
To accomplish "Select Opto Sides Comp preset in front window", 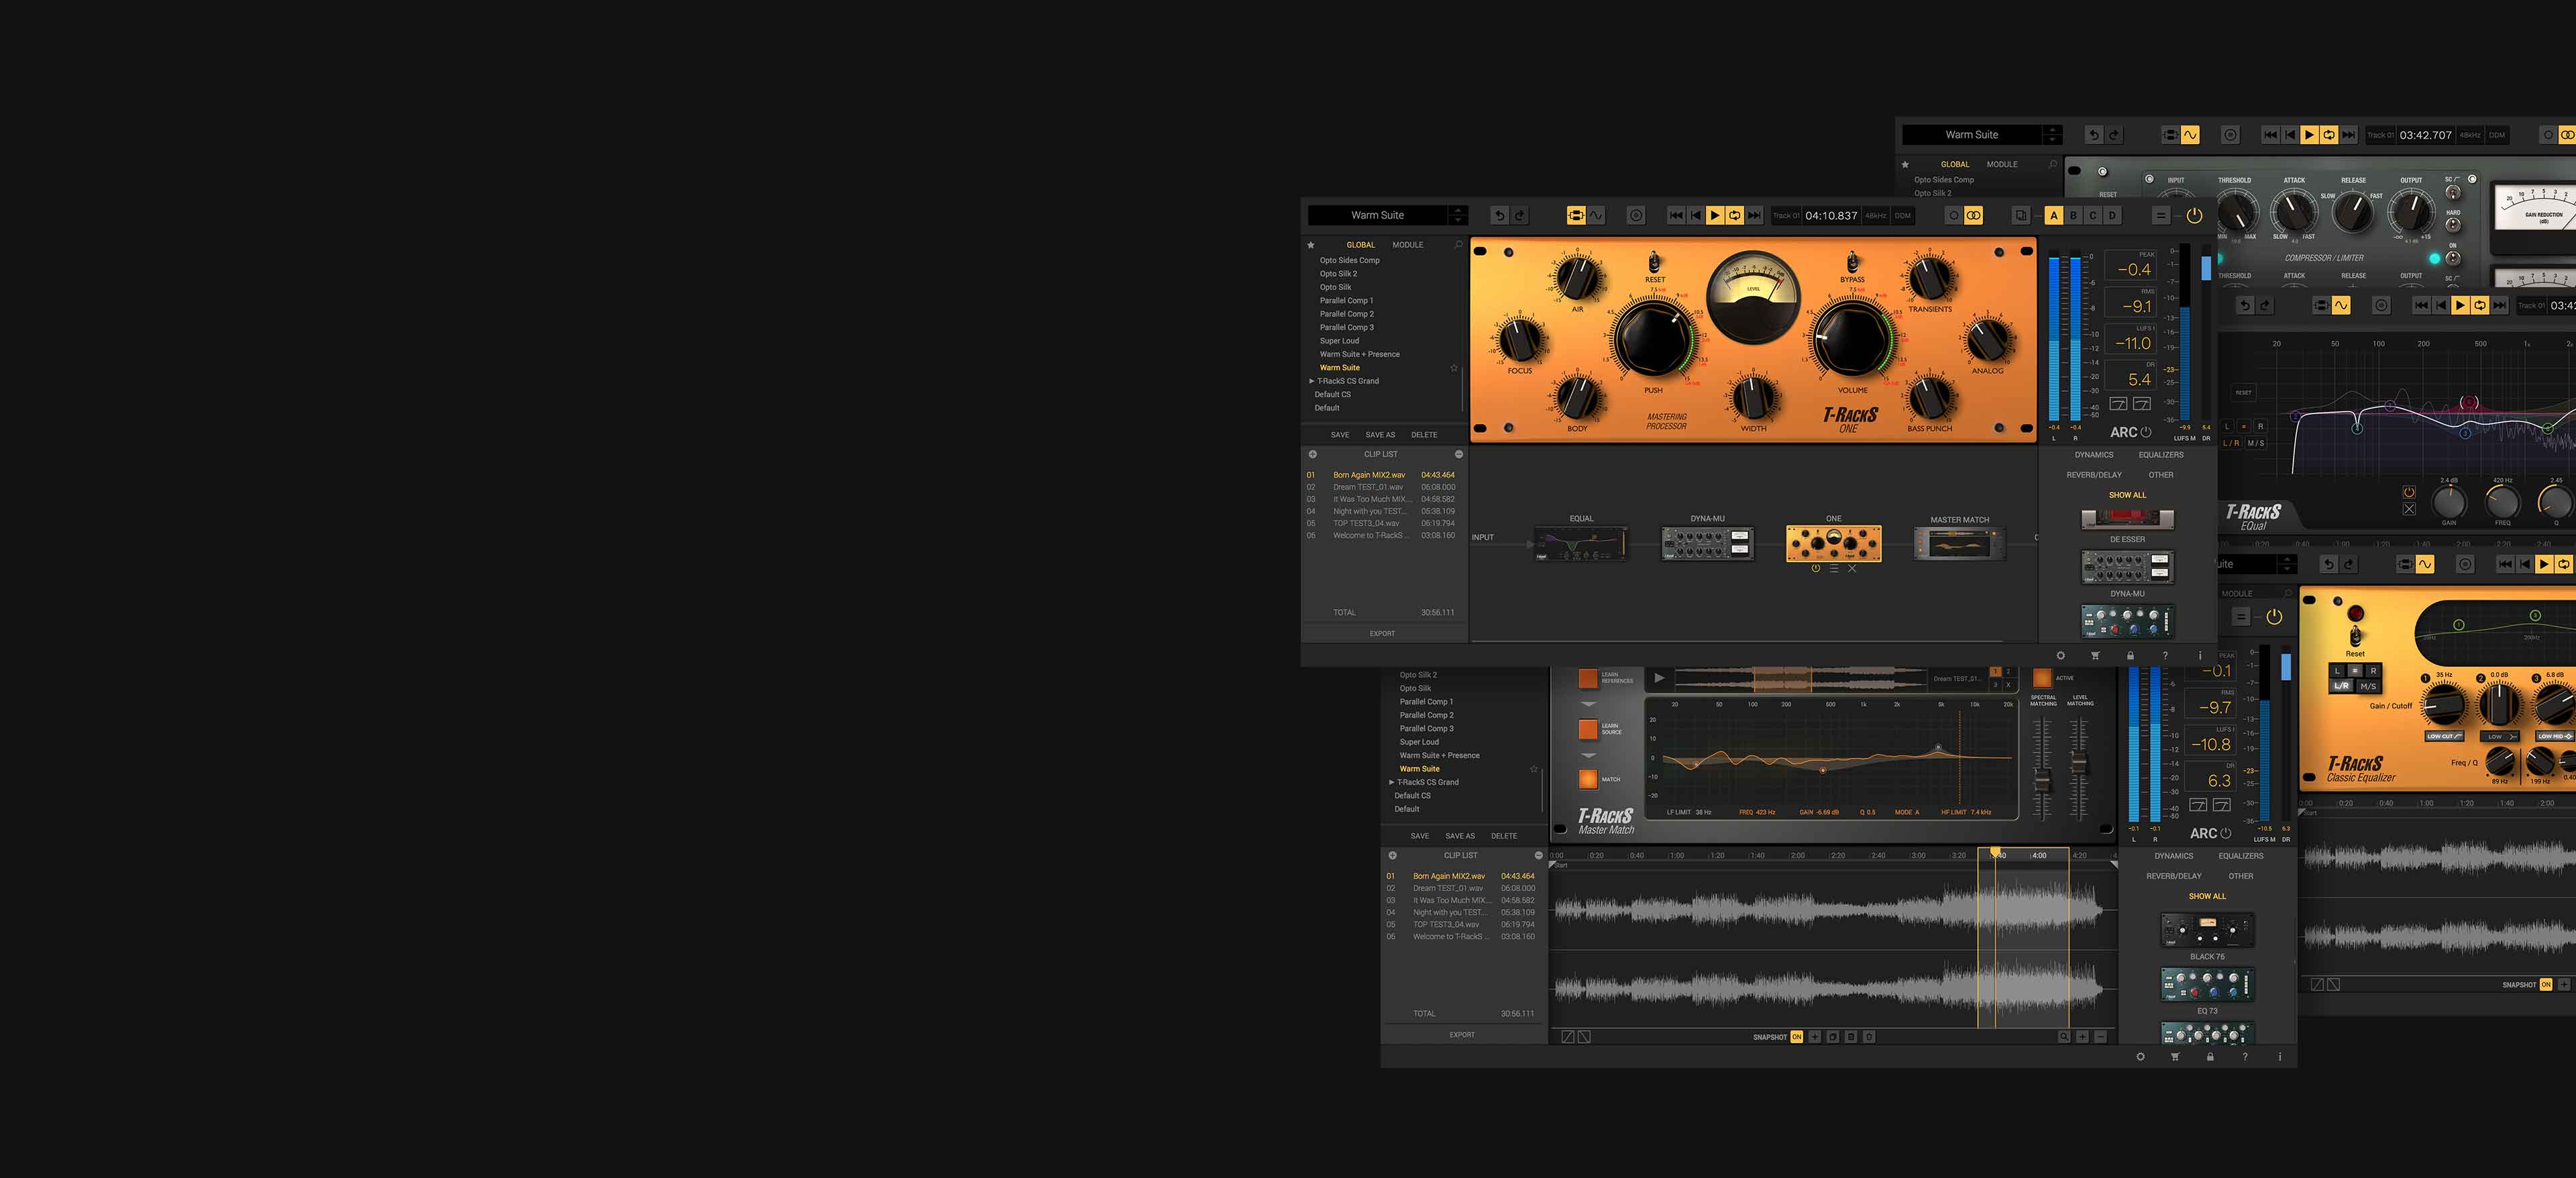I will coord(1349,260).
